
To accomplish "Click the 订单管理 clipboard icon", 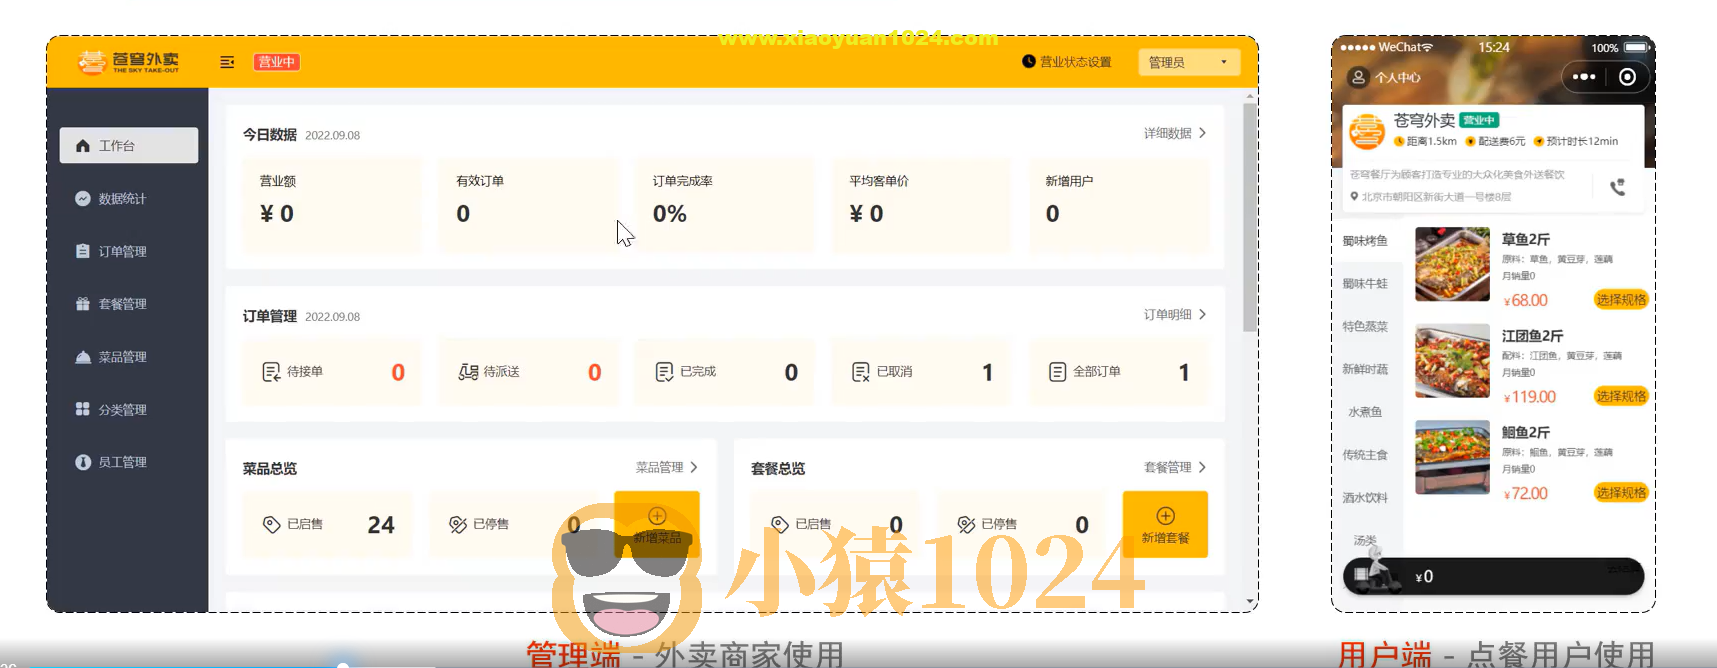I will coord(83,251).
